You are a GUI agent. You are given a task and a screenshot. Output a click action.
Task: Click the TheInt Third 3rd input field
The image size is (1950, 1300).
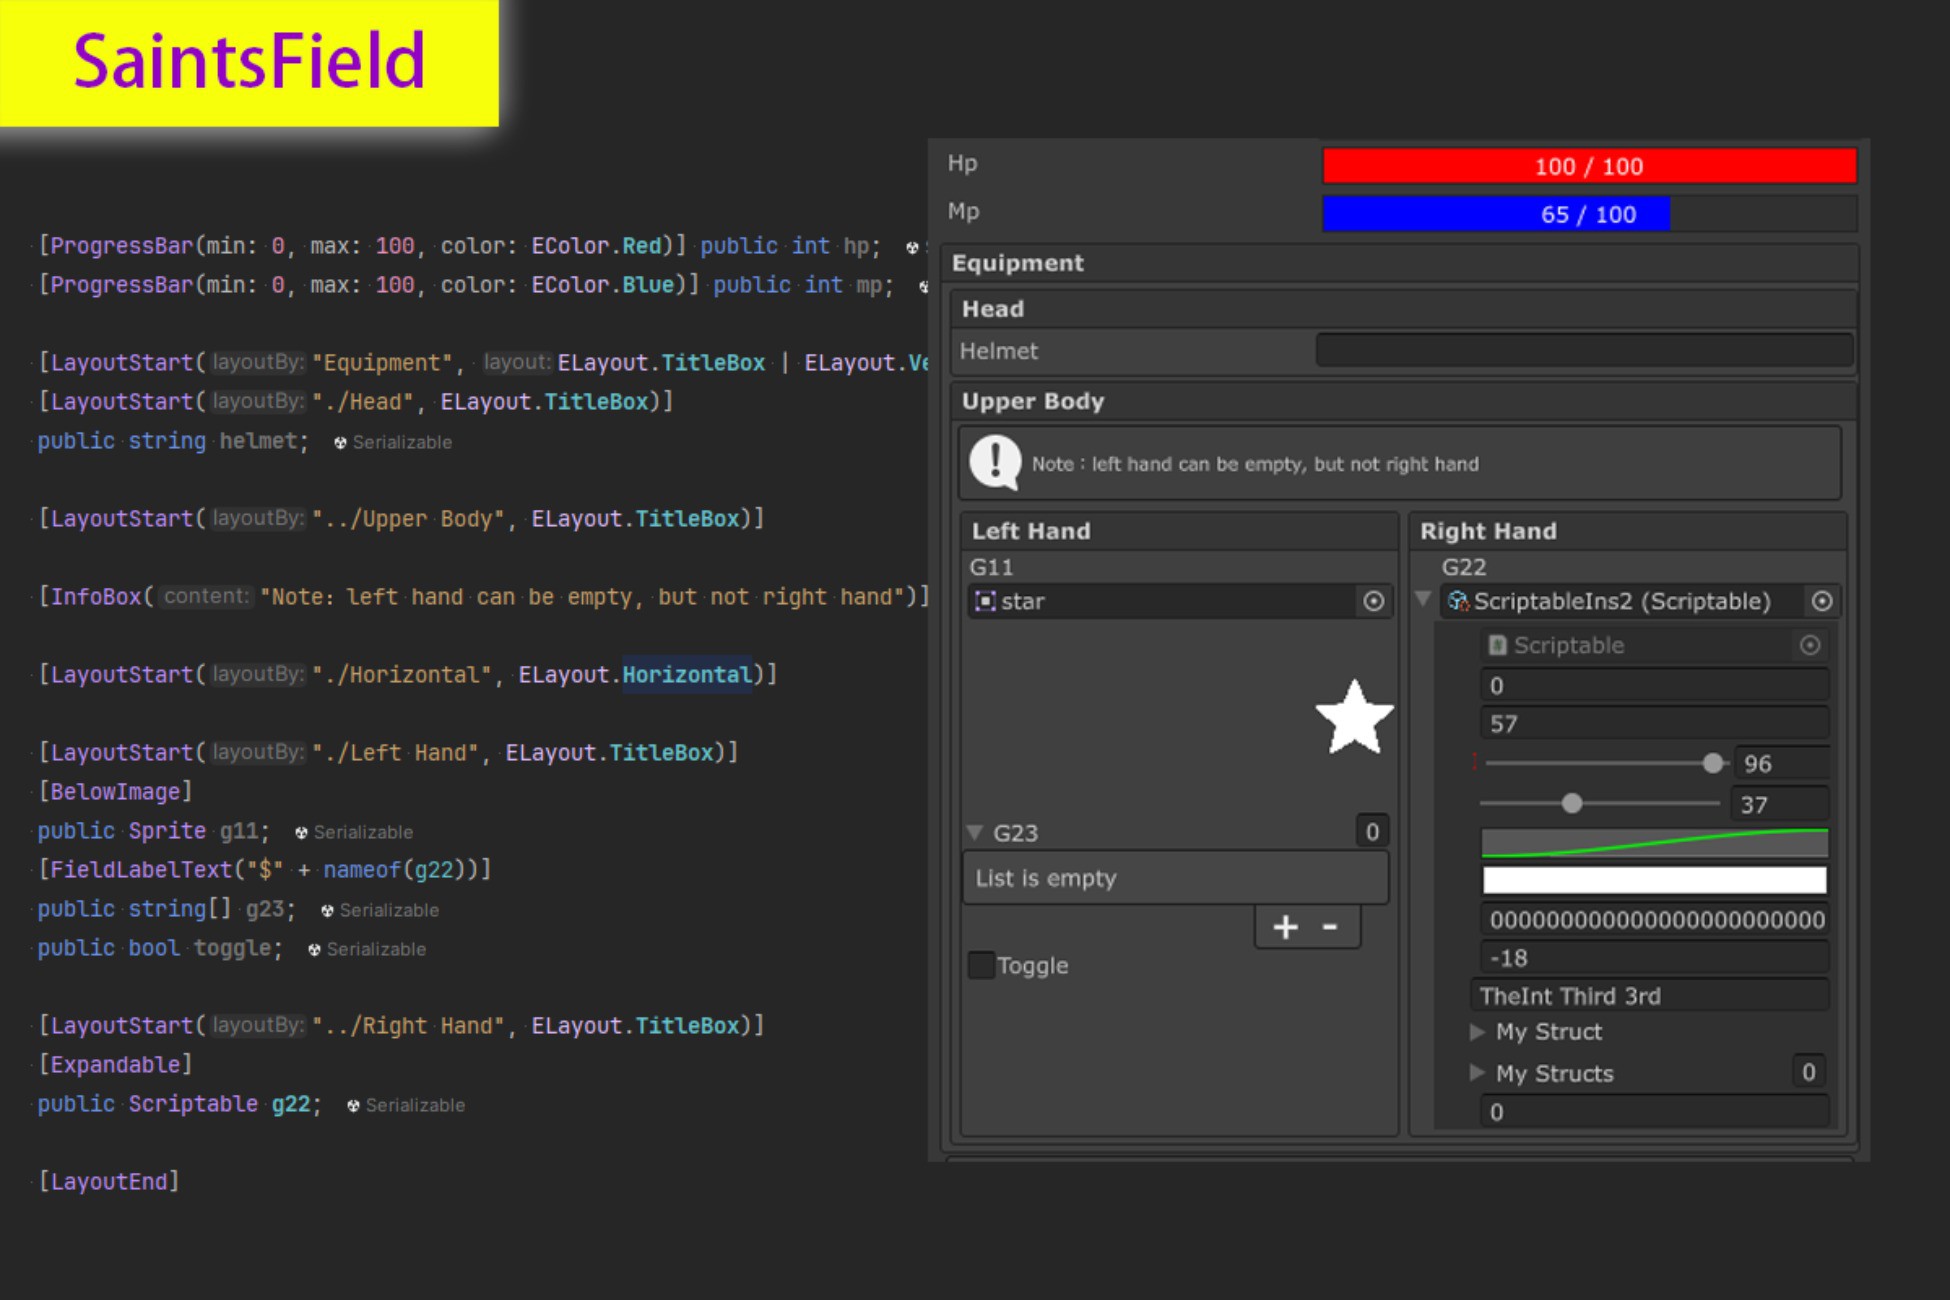coord(1650,995)
